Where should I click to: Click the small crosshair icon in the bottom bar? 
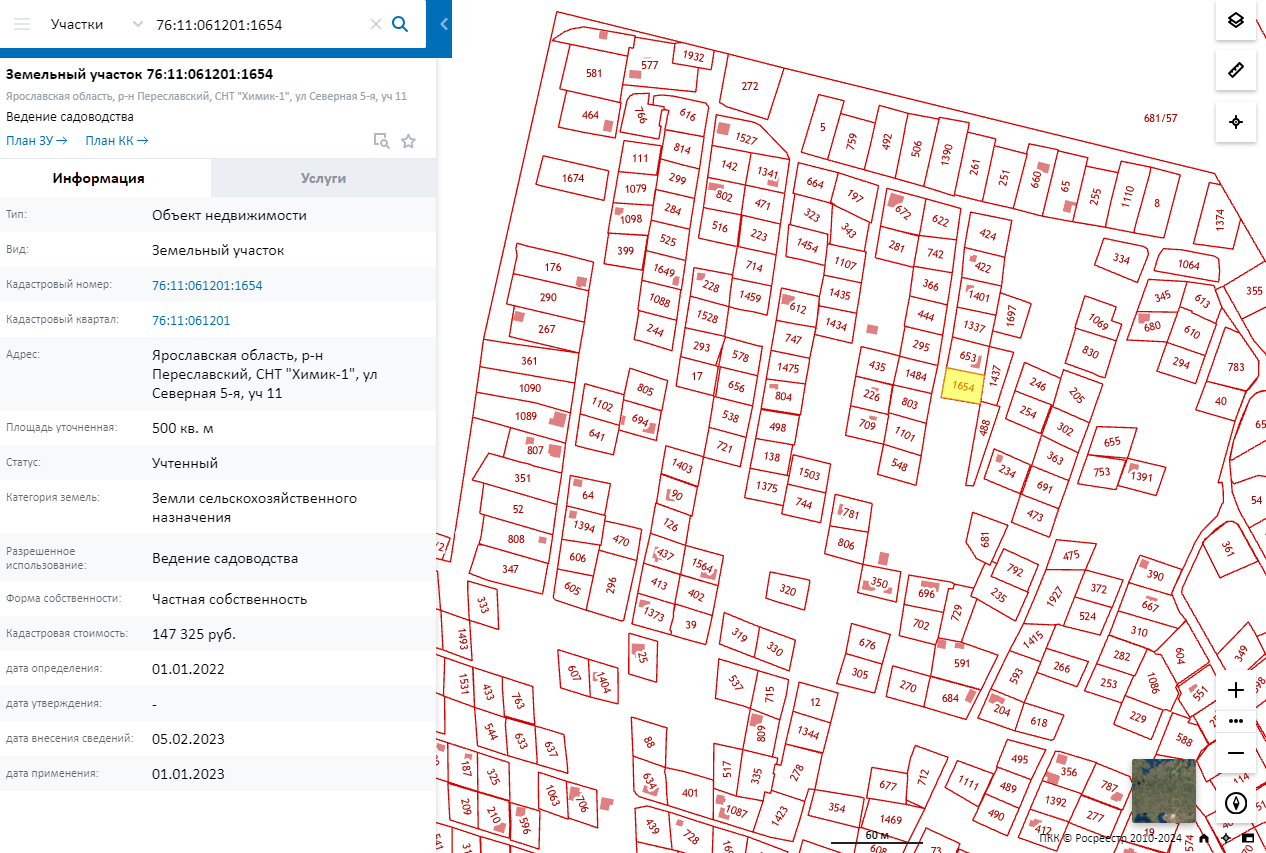point(1226,838)
